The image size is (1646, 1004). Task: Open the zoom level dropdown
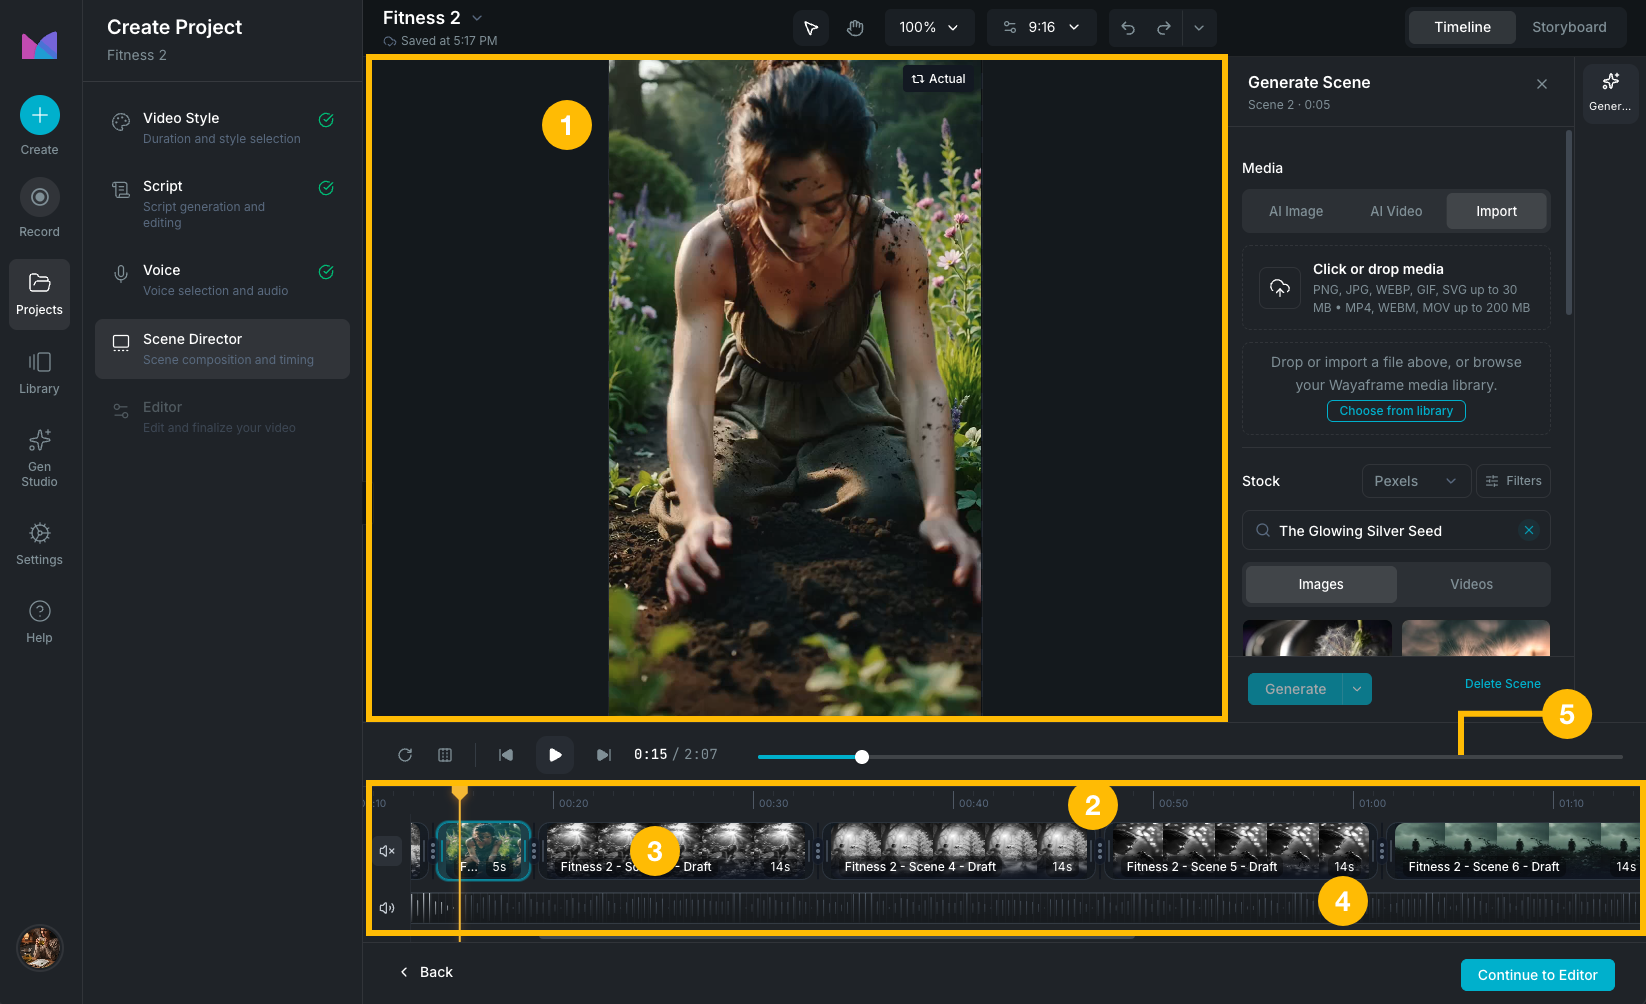pyautogui.click(x=929, y=27)
